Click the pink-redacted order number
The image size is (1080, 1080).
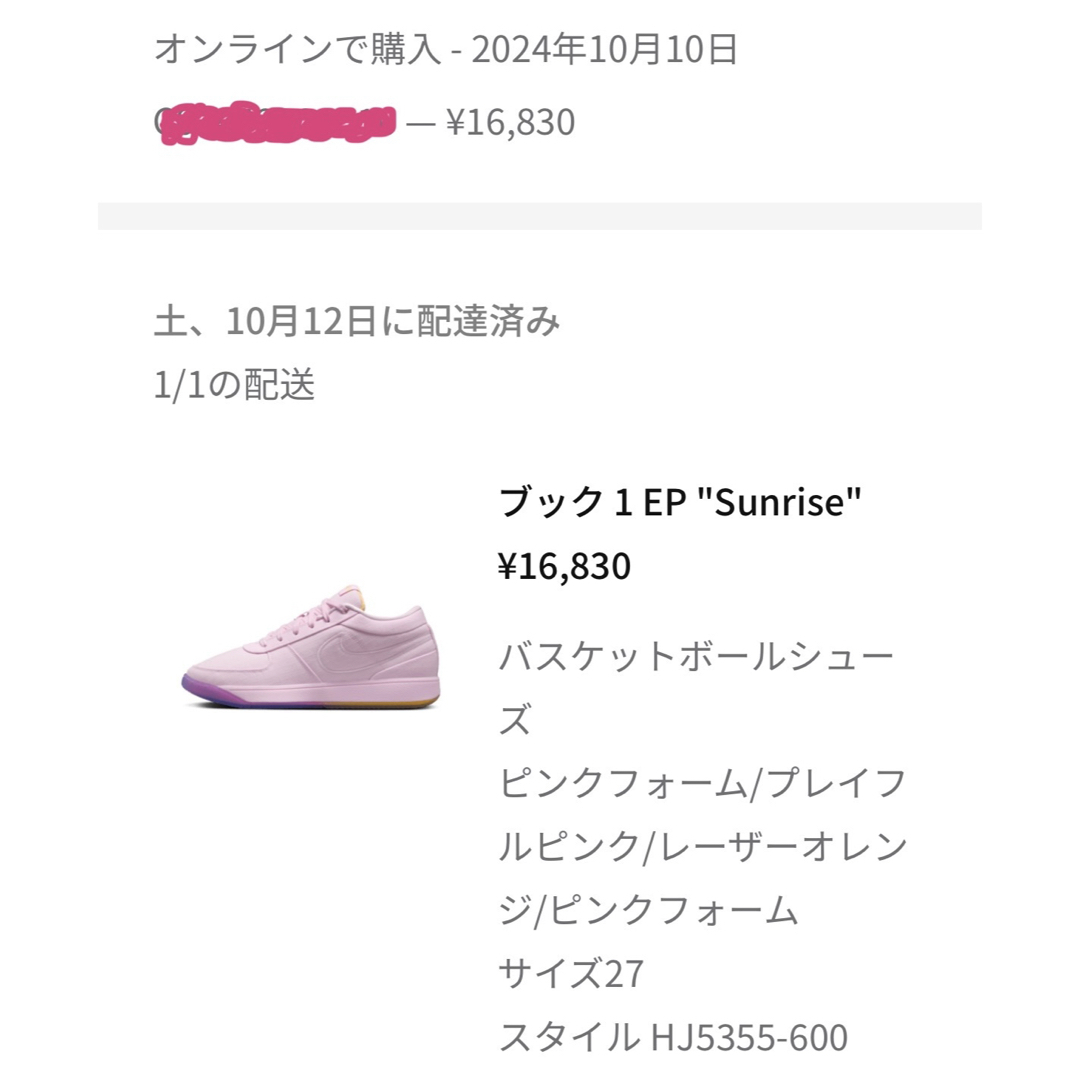pyautogui.click(x=276, y=123)
